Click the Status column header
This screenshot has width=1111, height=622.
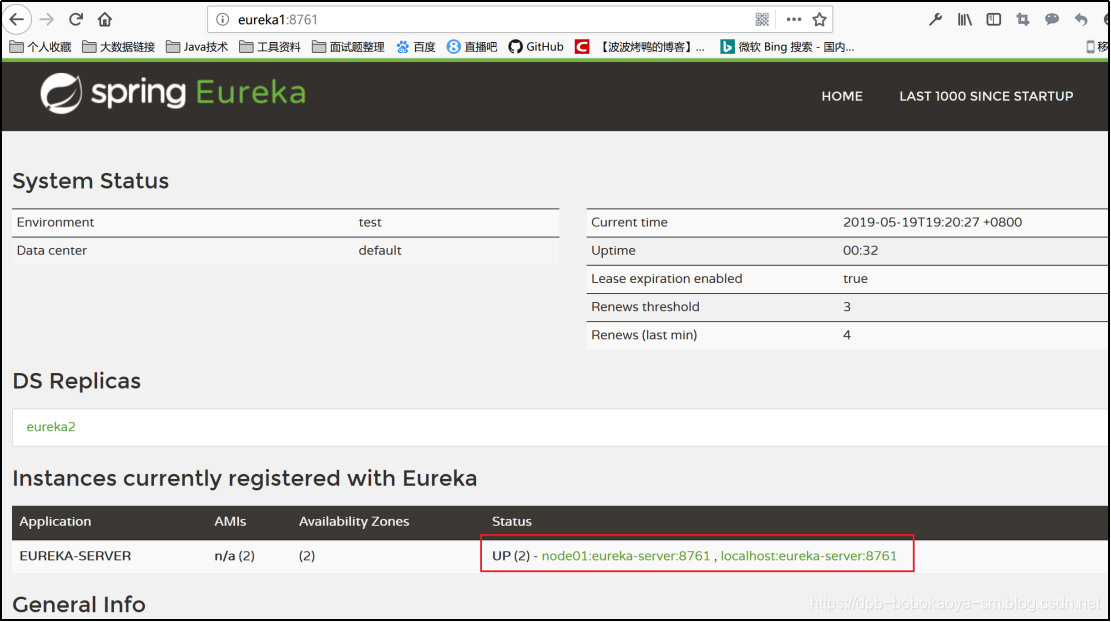[512, 521]
